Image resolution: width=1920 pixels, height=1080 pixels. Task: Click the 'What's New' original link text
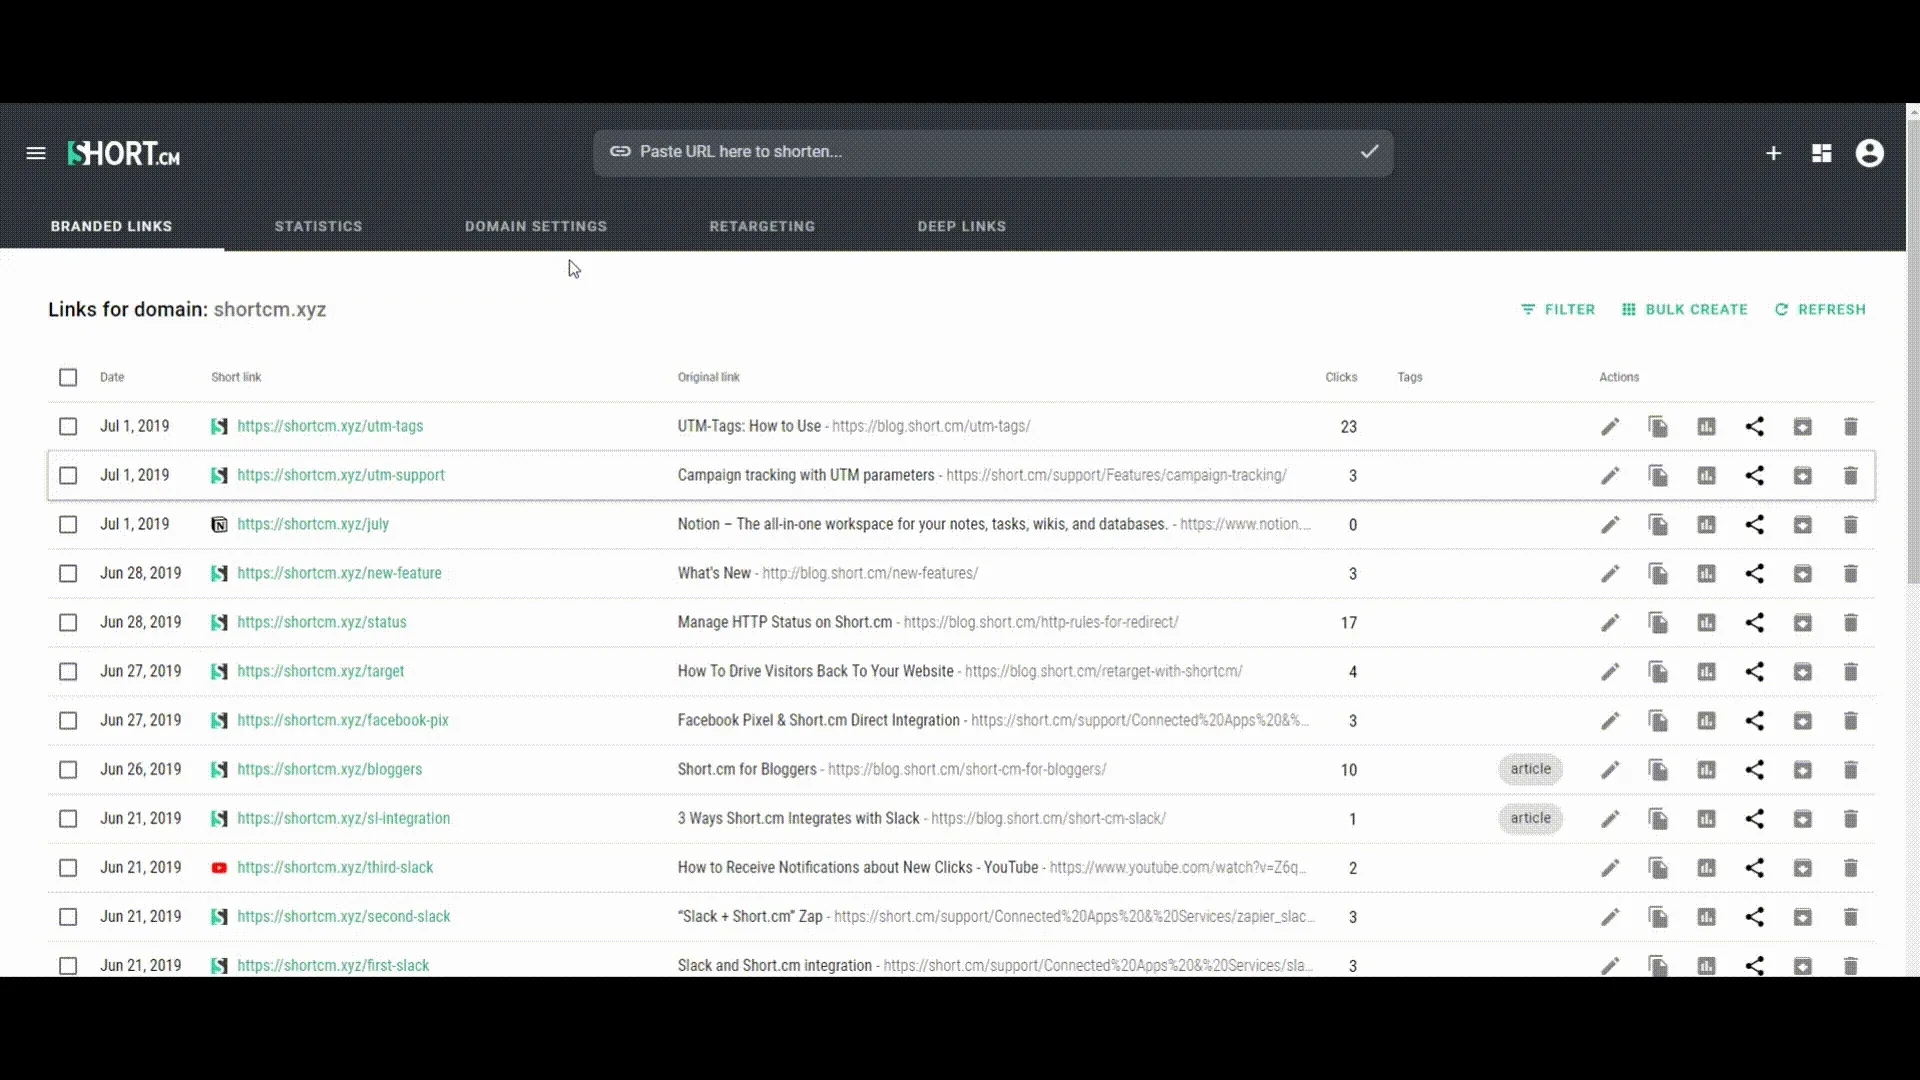[714, 573]
